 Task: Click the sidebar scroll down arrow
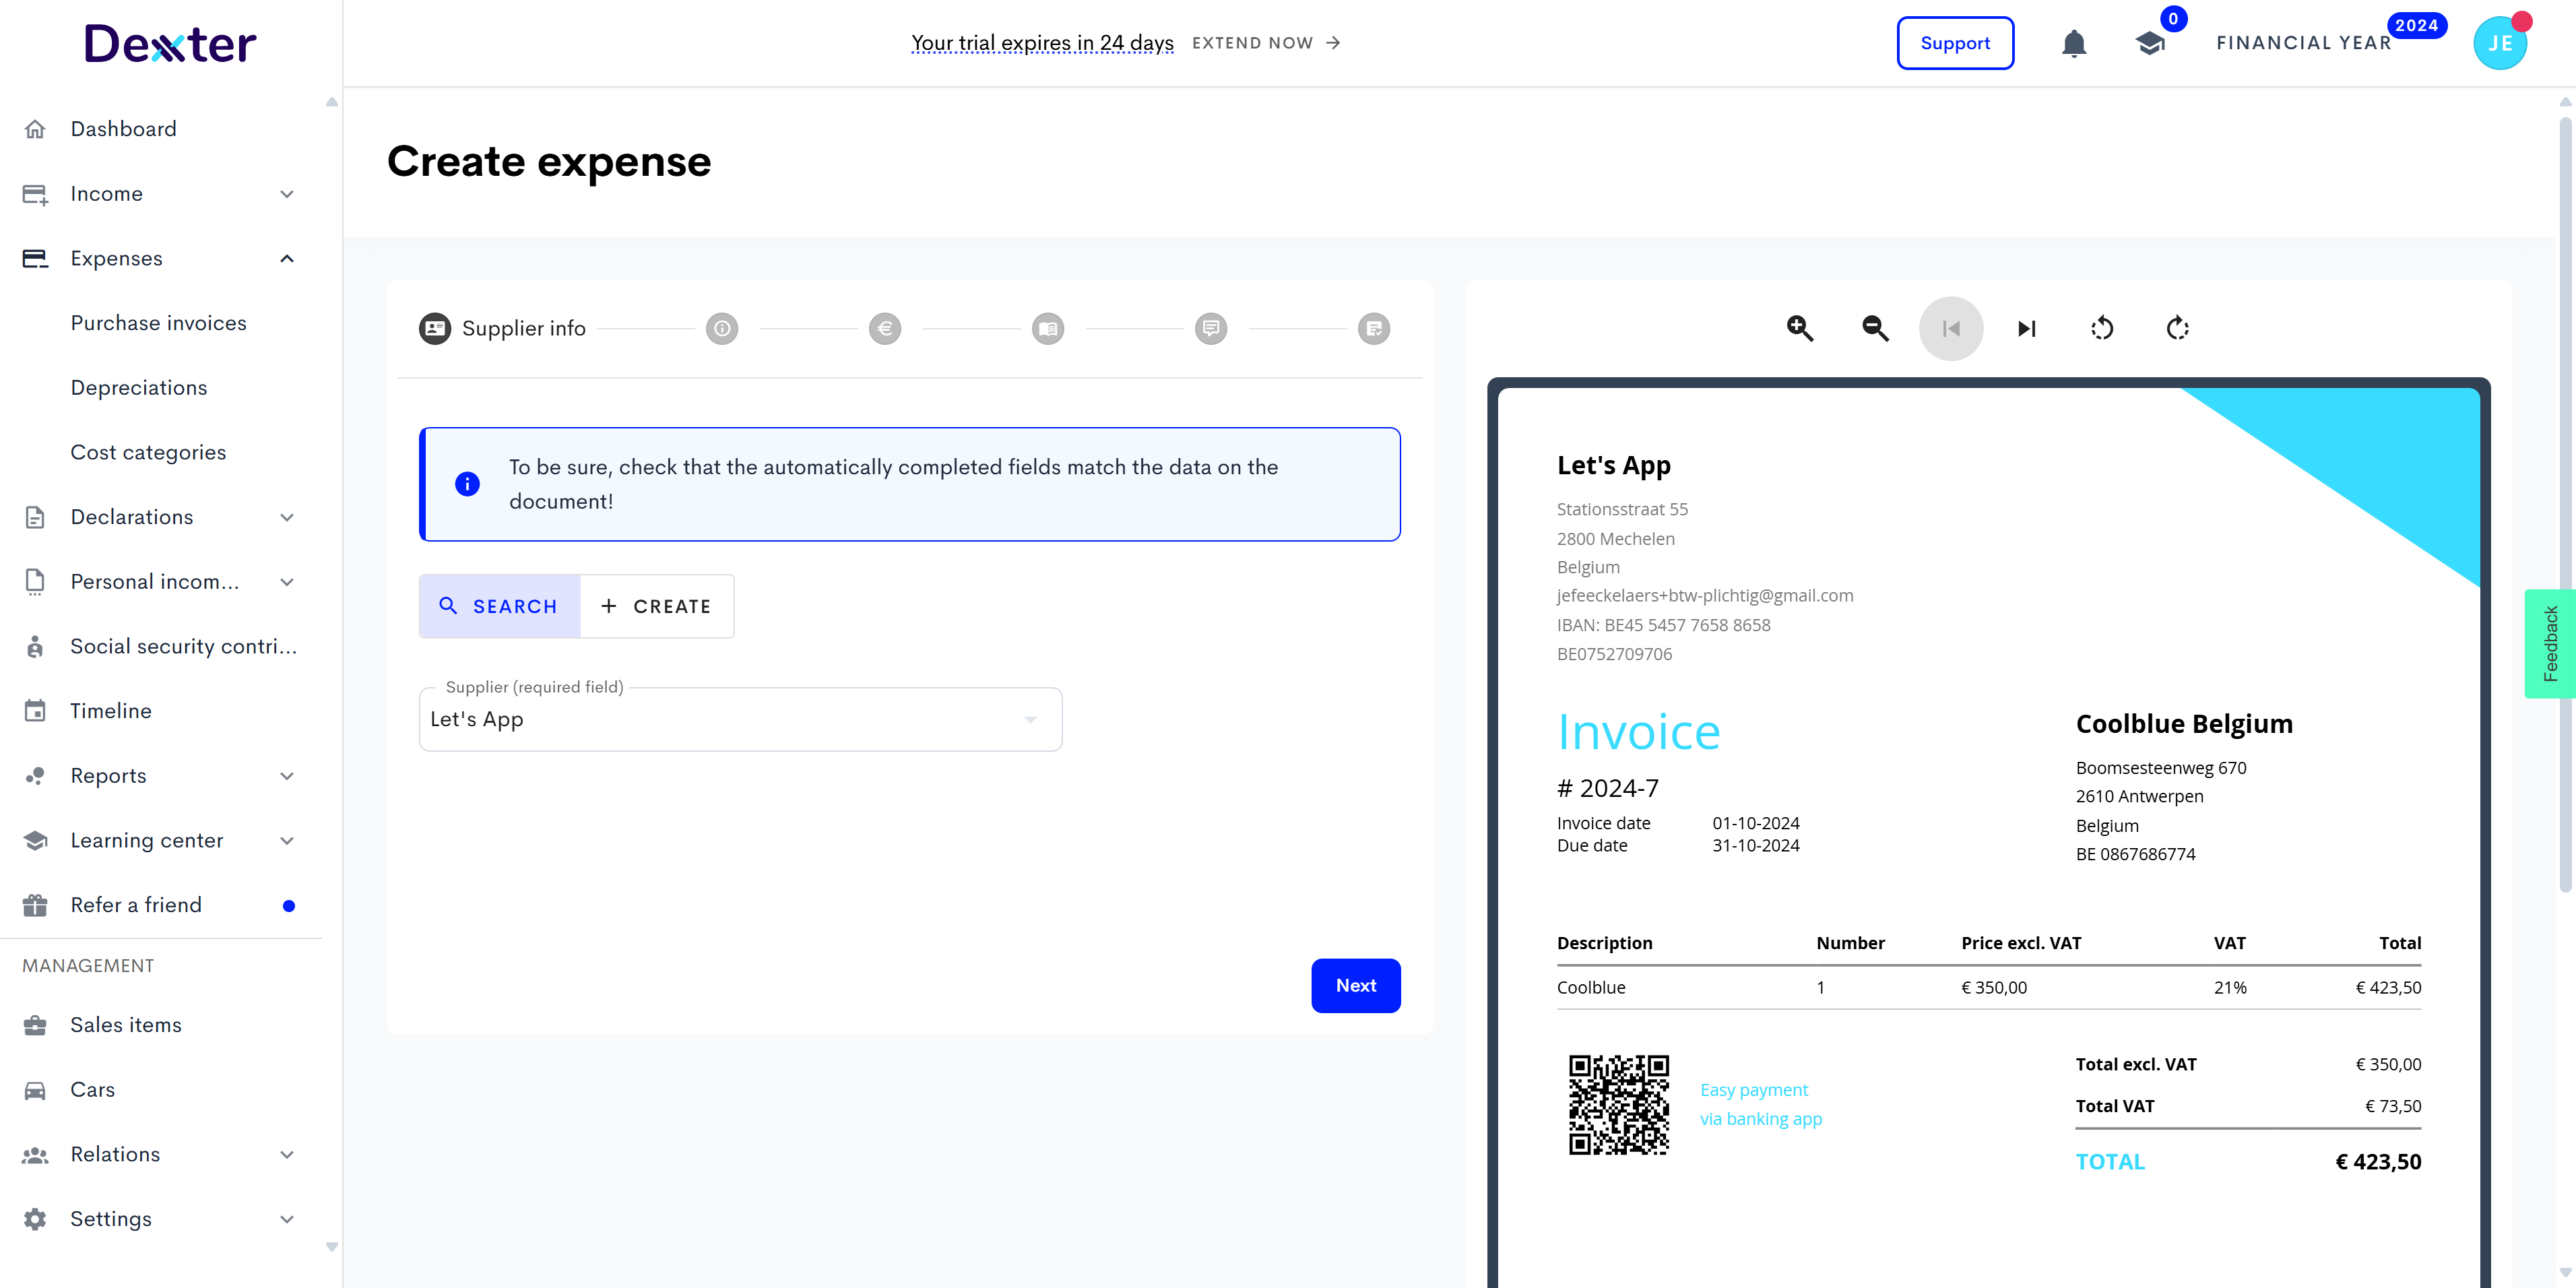[332, 1247]
